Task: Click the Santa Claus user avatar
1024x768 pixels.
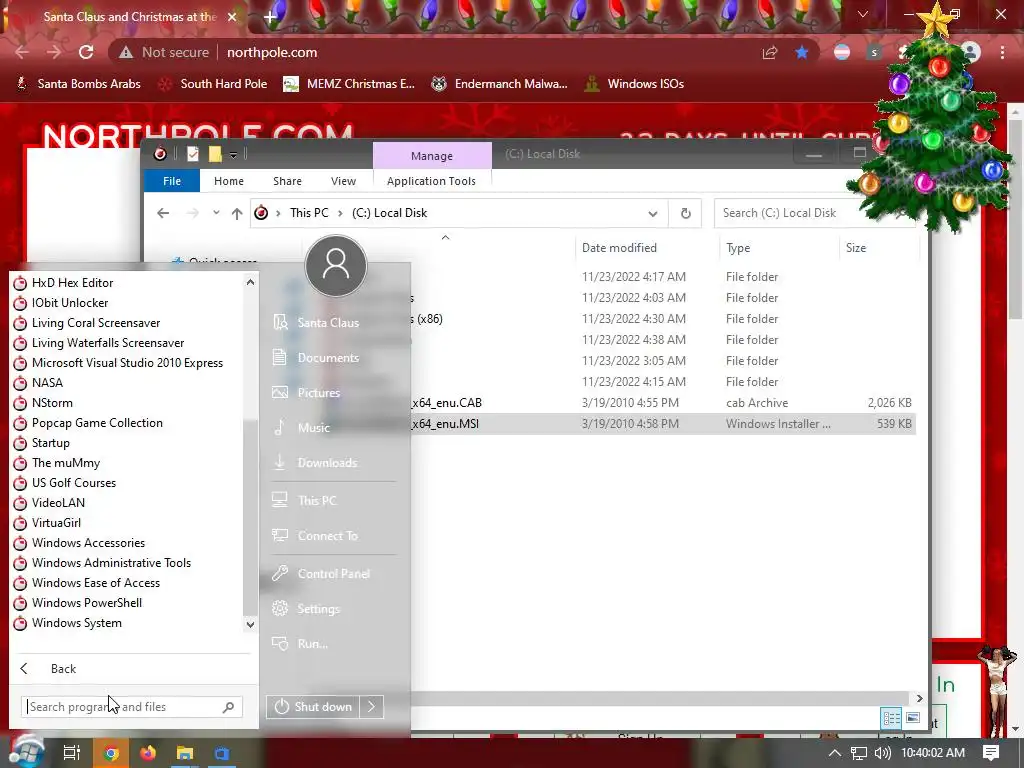Action: pos(336,266)
